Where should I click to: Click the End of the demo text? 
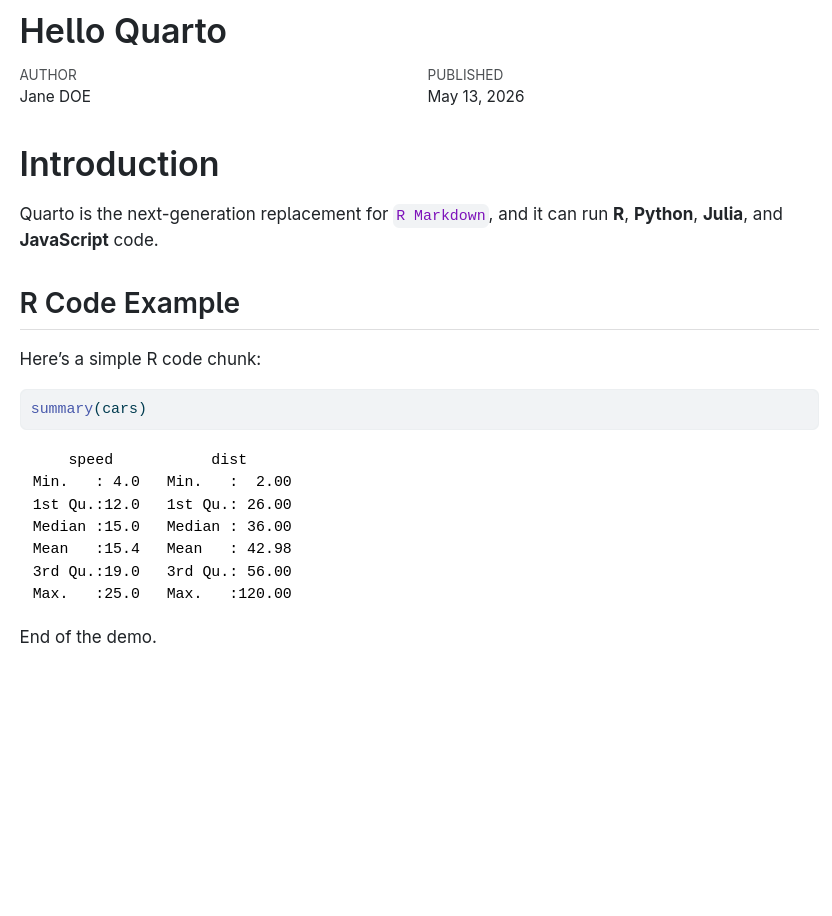[x=88, y=637]
